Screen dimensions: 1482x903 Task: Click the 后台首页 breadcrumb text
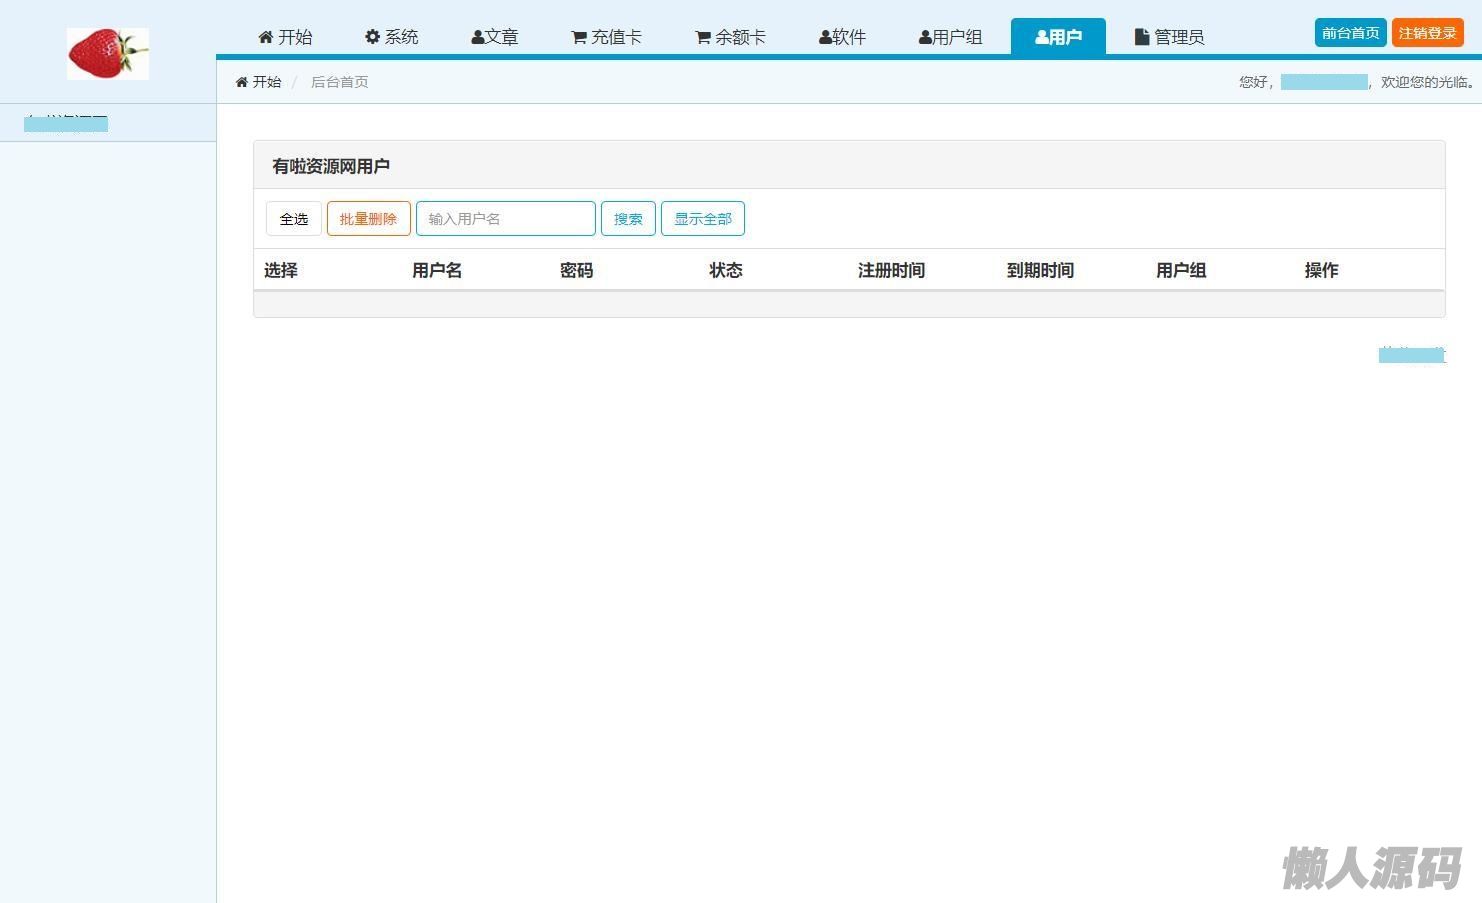(340, 82)
